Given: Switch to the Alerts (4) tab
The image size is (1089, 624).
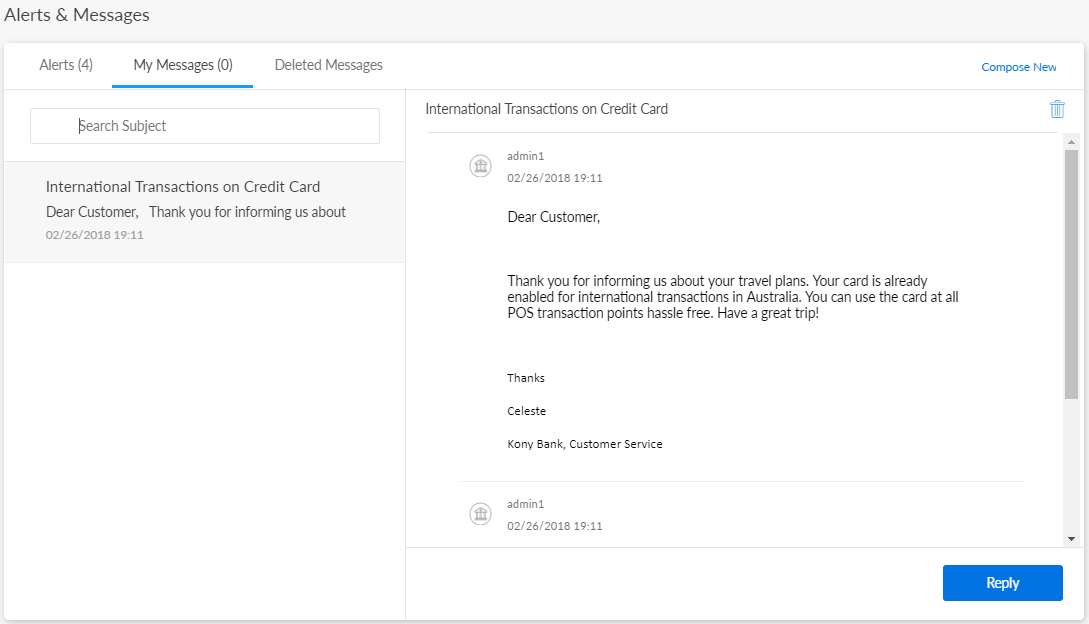Looking at the screenshot, I should coord(66,65).
